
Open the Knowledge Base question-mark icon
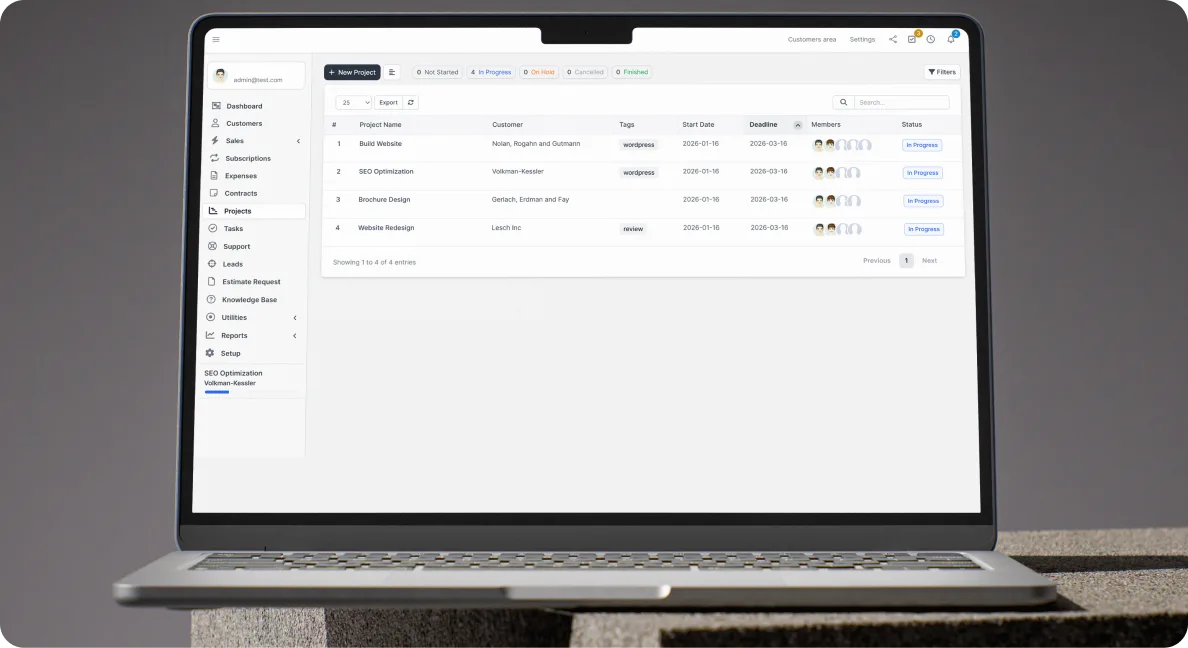(212, 299)
